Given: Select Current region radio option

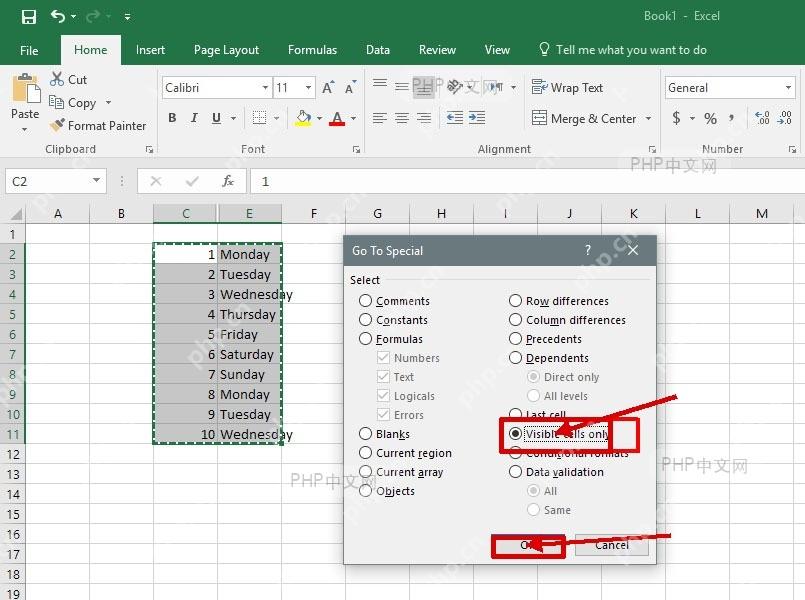Looking at the screenshot, I should [365, 453].
